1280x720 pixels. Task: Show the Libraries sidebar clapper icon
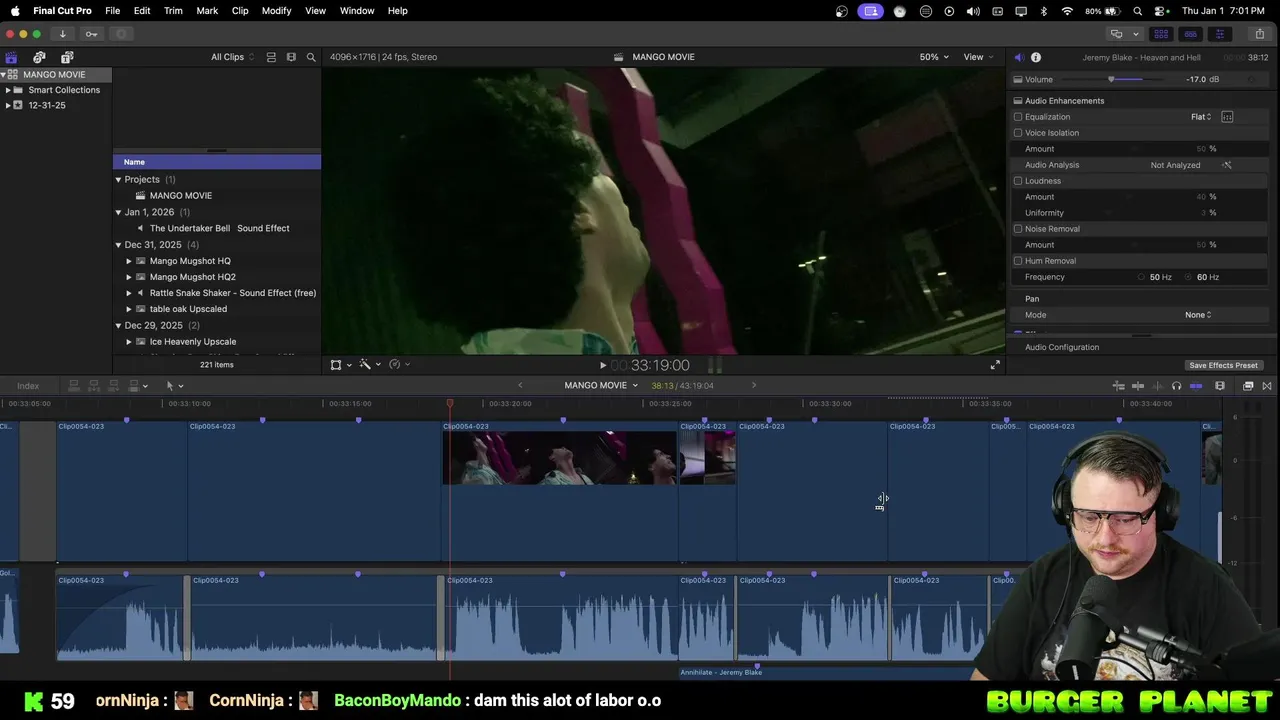pos(11,57)
